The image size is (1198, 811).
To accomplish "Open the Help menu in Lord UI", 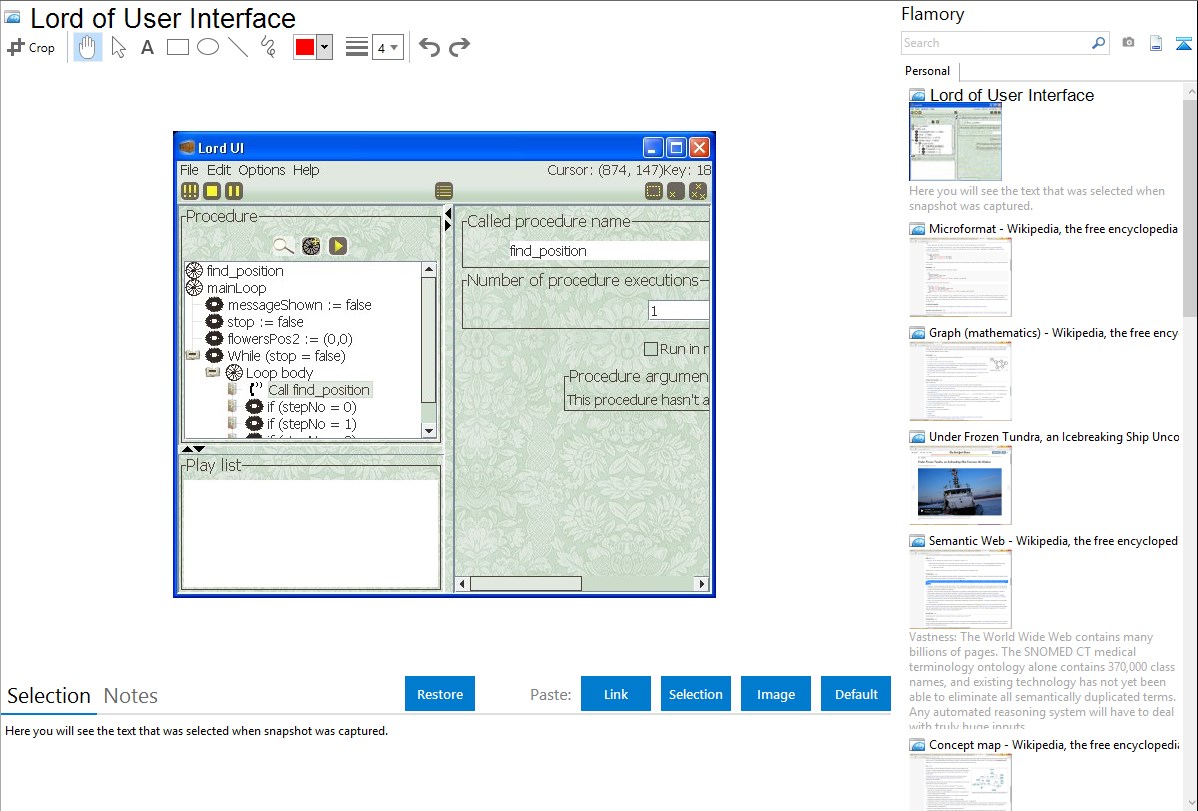I will pos(306,170).
